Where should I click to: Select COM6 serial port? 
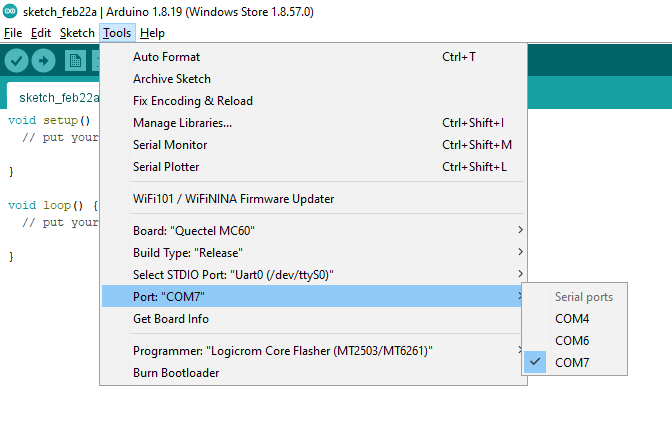(574, 341)
